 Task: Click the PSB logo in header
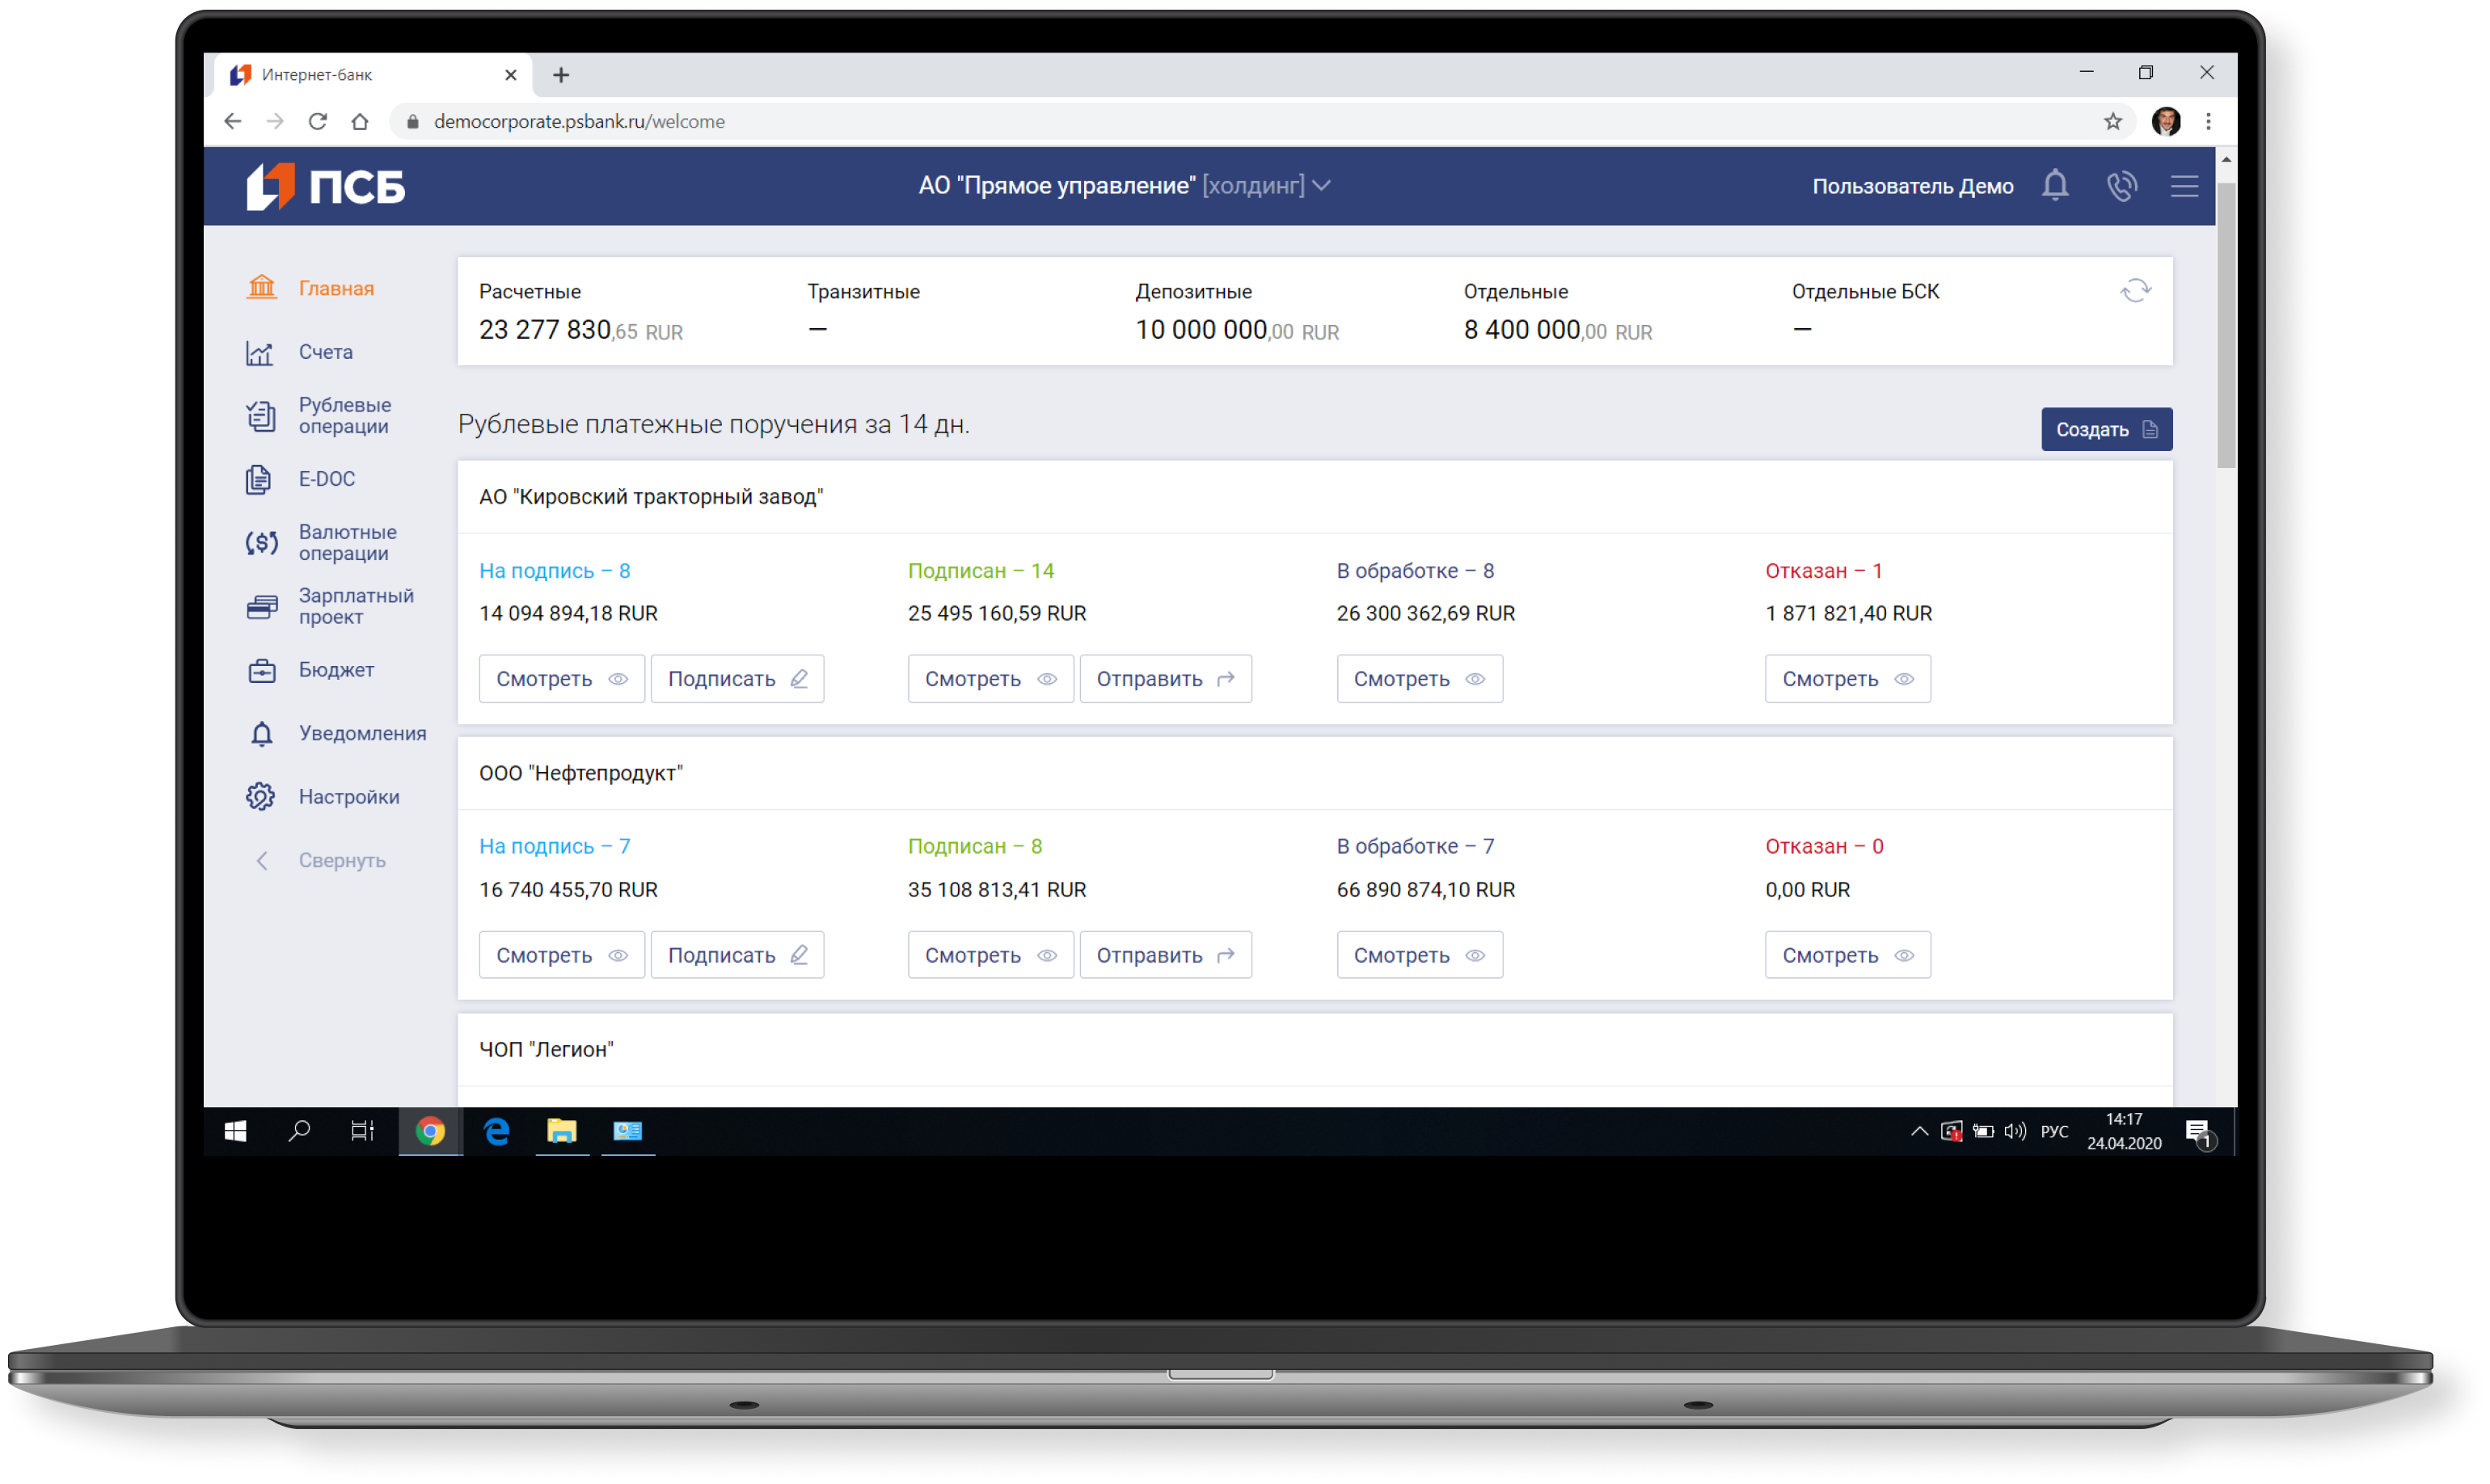pyautogui.click(x=326, y=186)
